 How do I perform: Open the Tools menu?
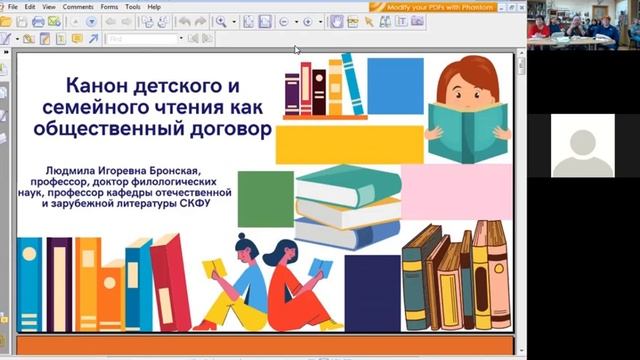[133, 7]
